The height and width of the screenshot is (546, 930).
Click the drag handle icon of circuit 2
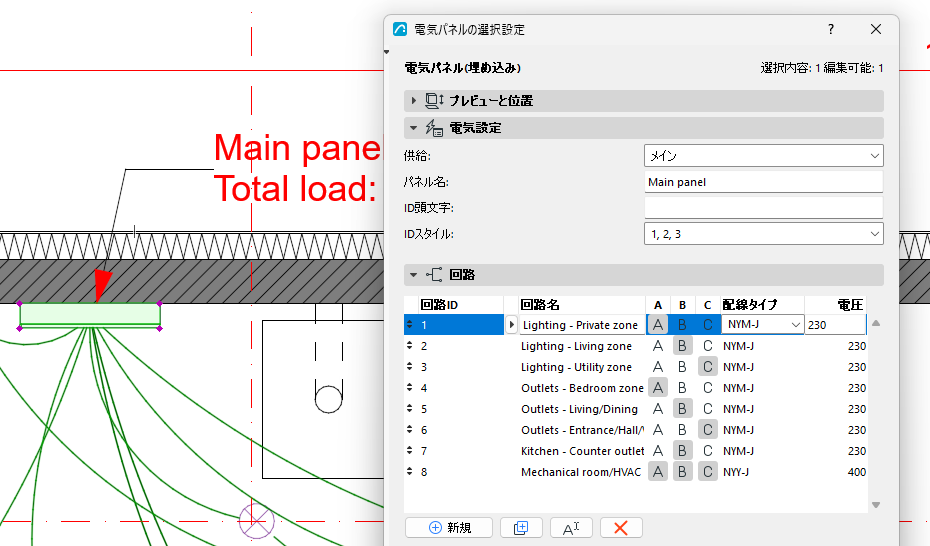(409, 346)
